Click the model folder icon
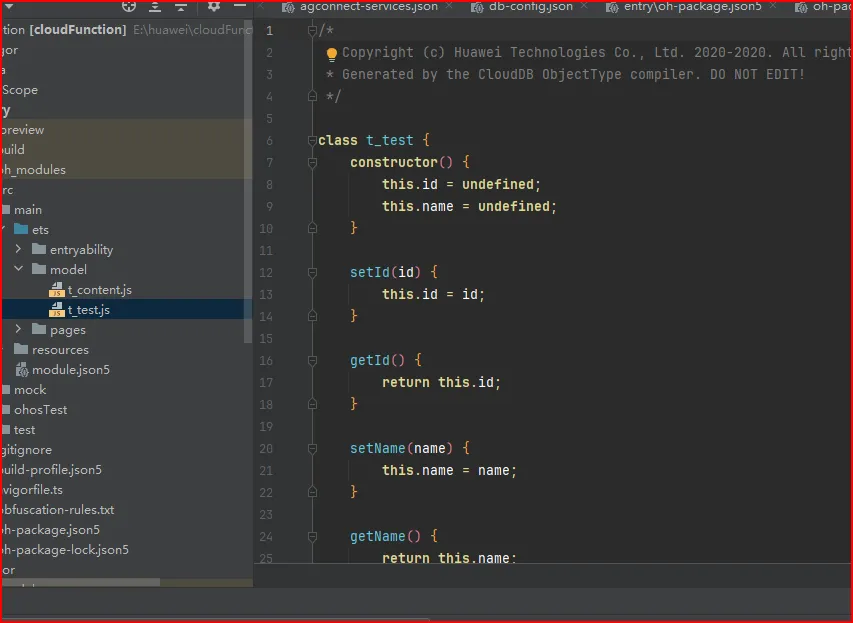 click(39, 269)
